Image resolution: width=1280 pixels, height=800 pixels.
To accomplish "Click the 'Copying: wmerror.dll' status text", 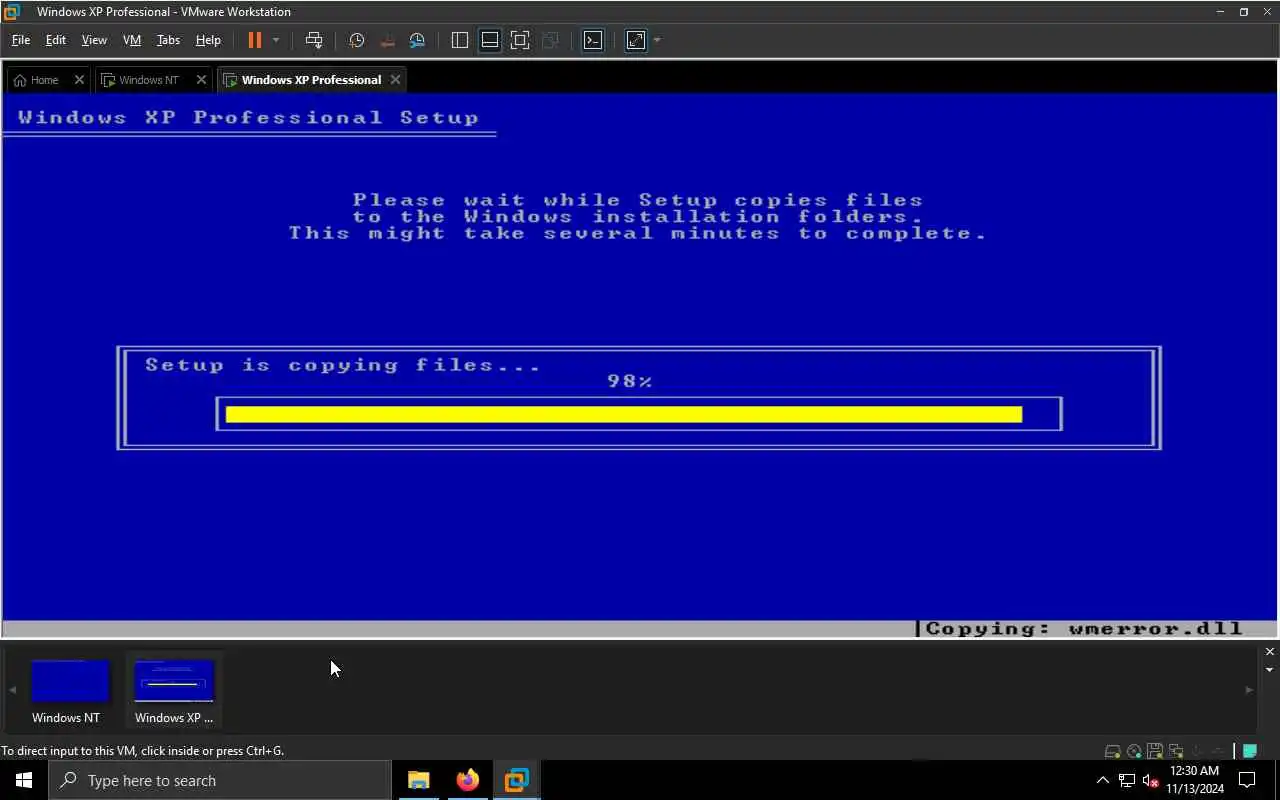I will (x=1084, y=629).
